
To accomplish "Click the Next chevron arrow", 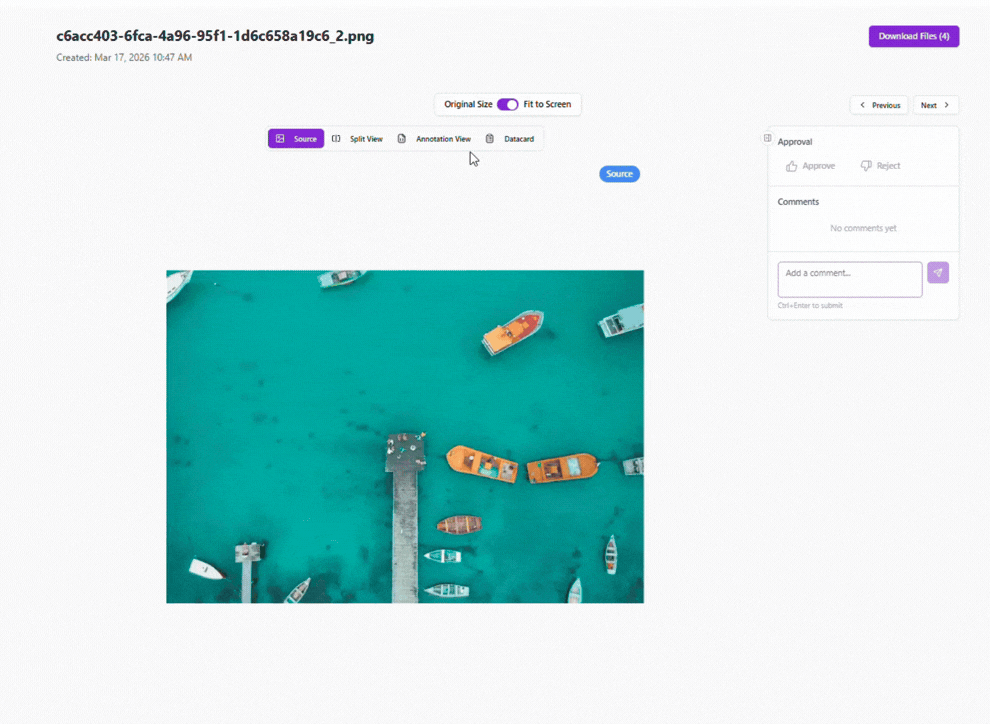I will tap(946, 105).
